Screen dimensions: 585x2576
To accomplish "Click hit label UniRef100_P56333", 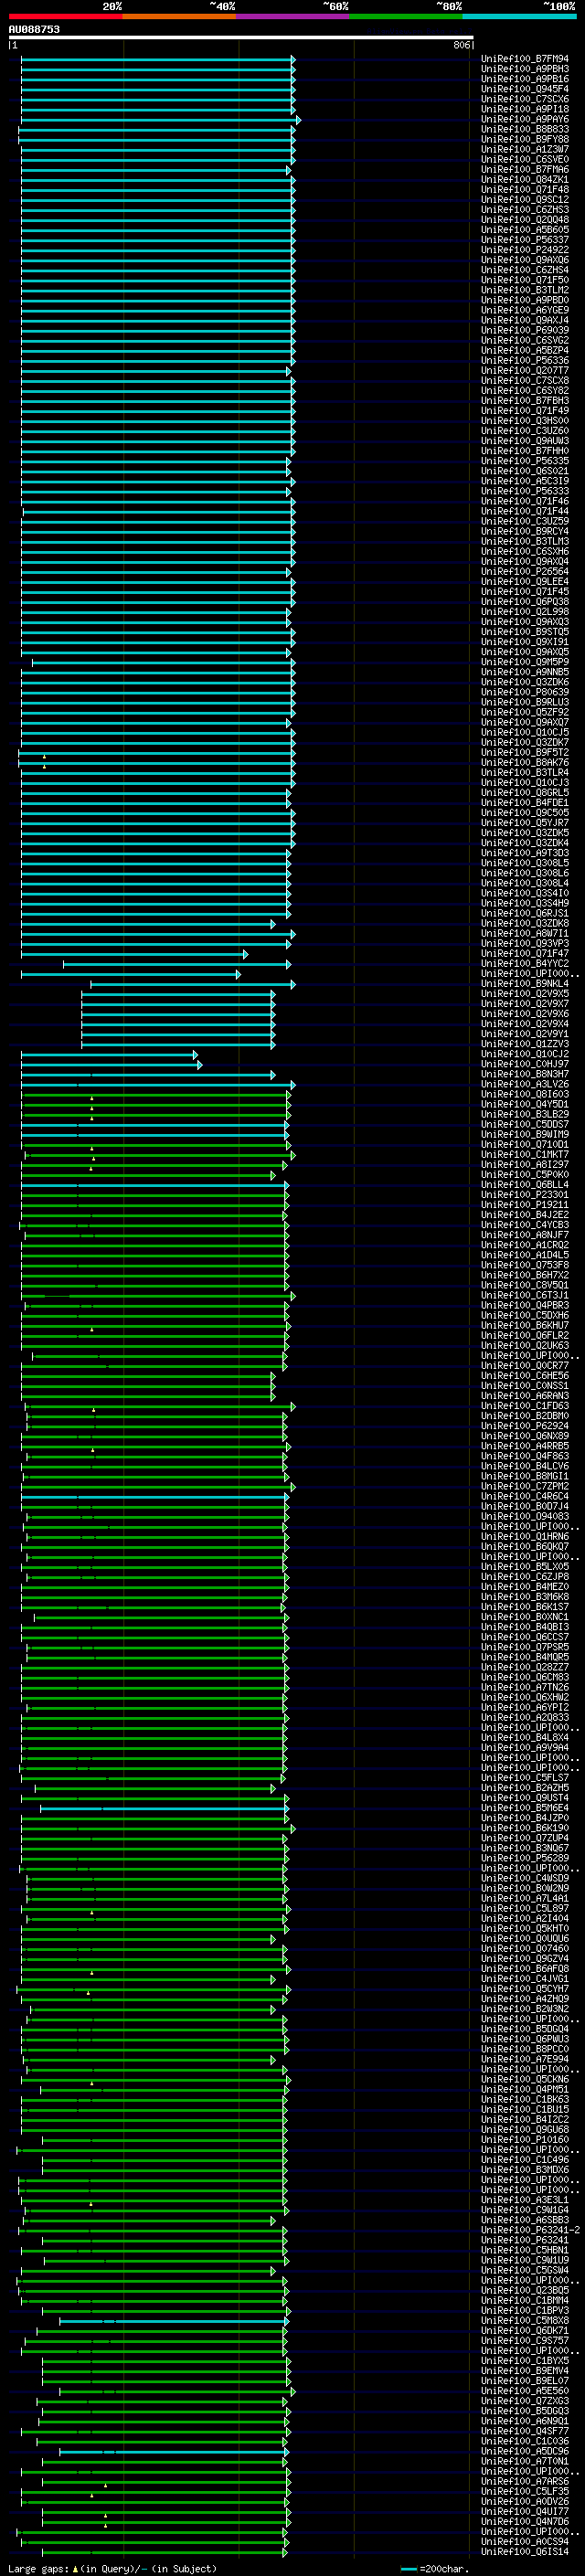I will point(525,491).
